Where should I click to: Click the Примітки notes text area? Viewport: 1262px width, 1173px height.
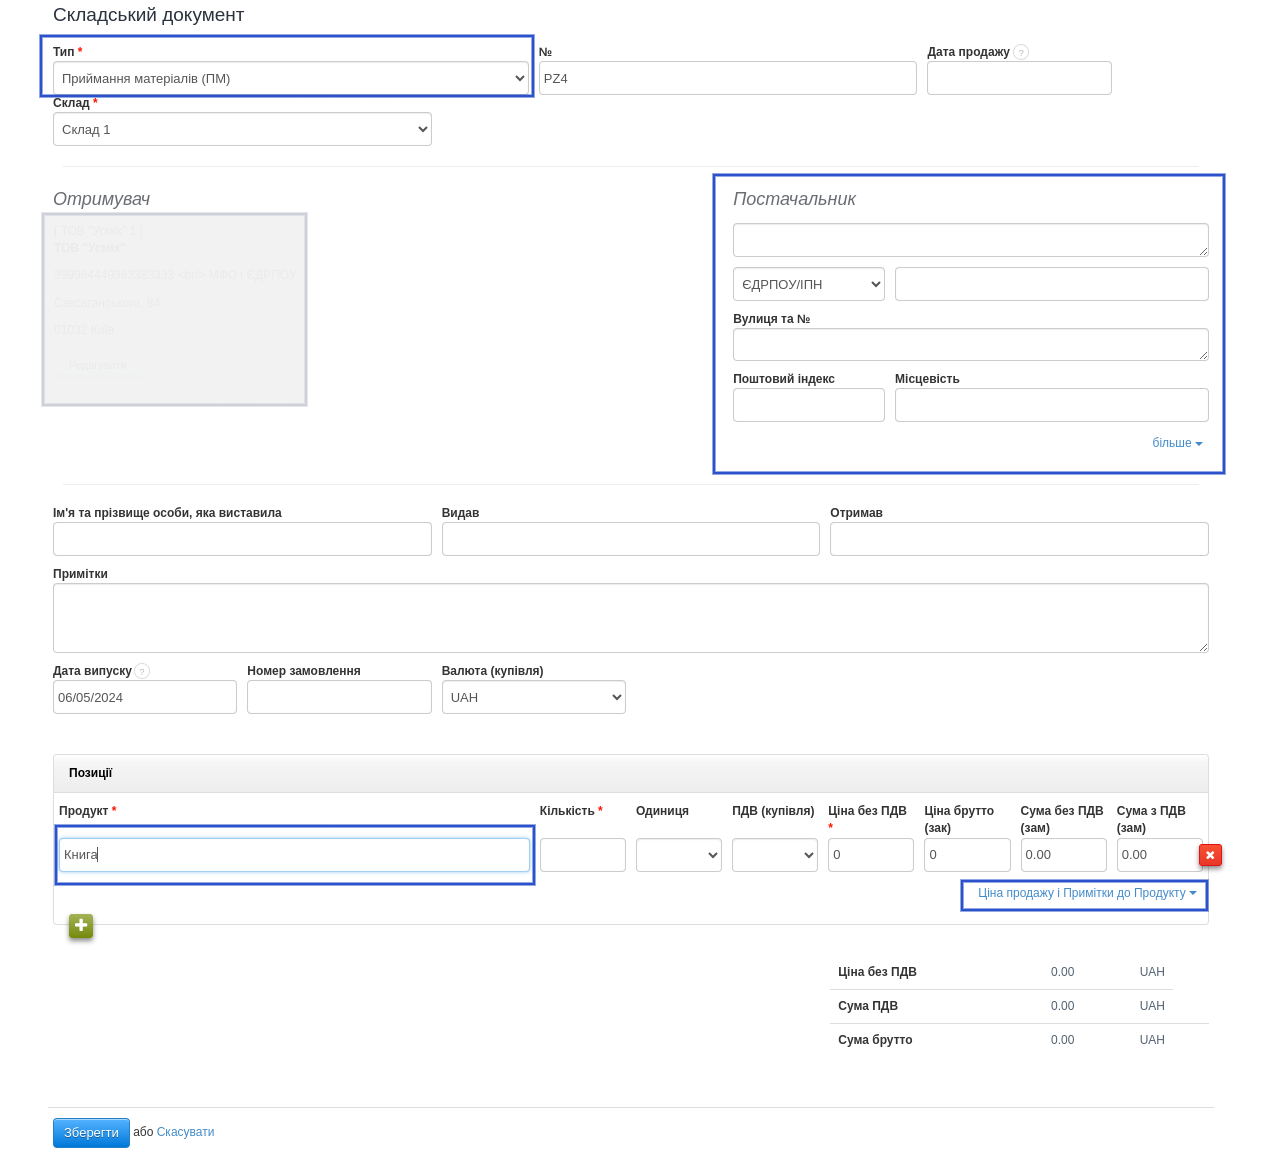coord(630,618)
